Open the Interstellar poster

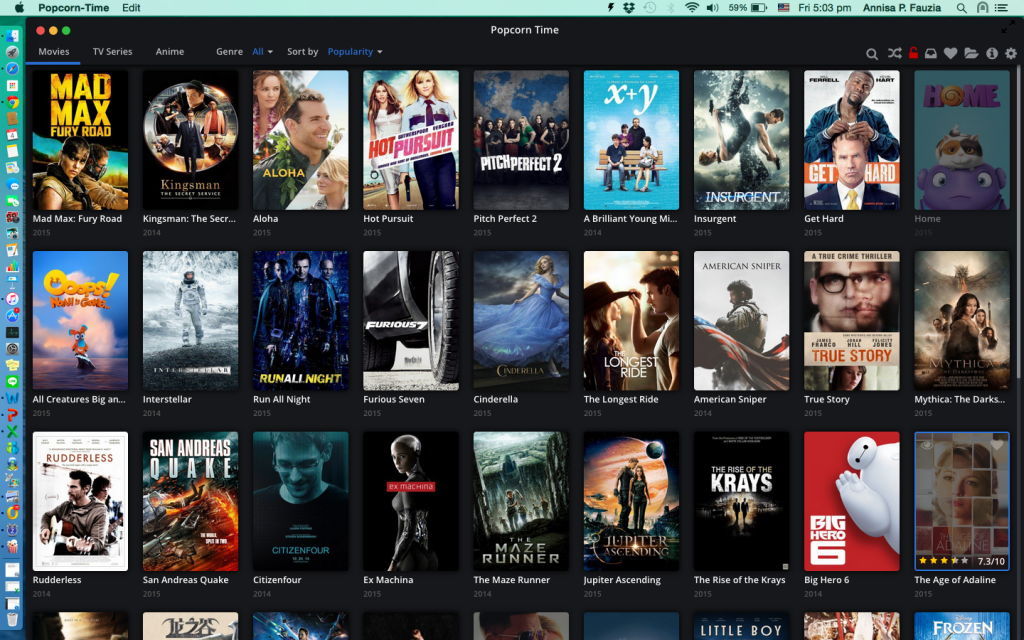click(191, 321)
